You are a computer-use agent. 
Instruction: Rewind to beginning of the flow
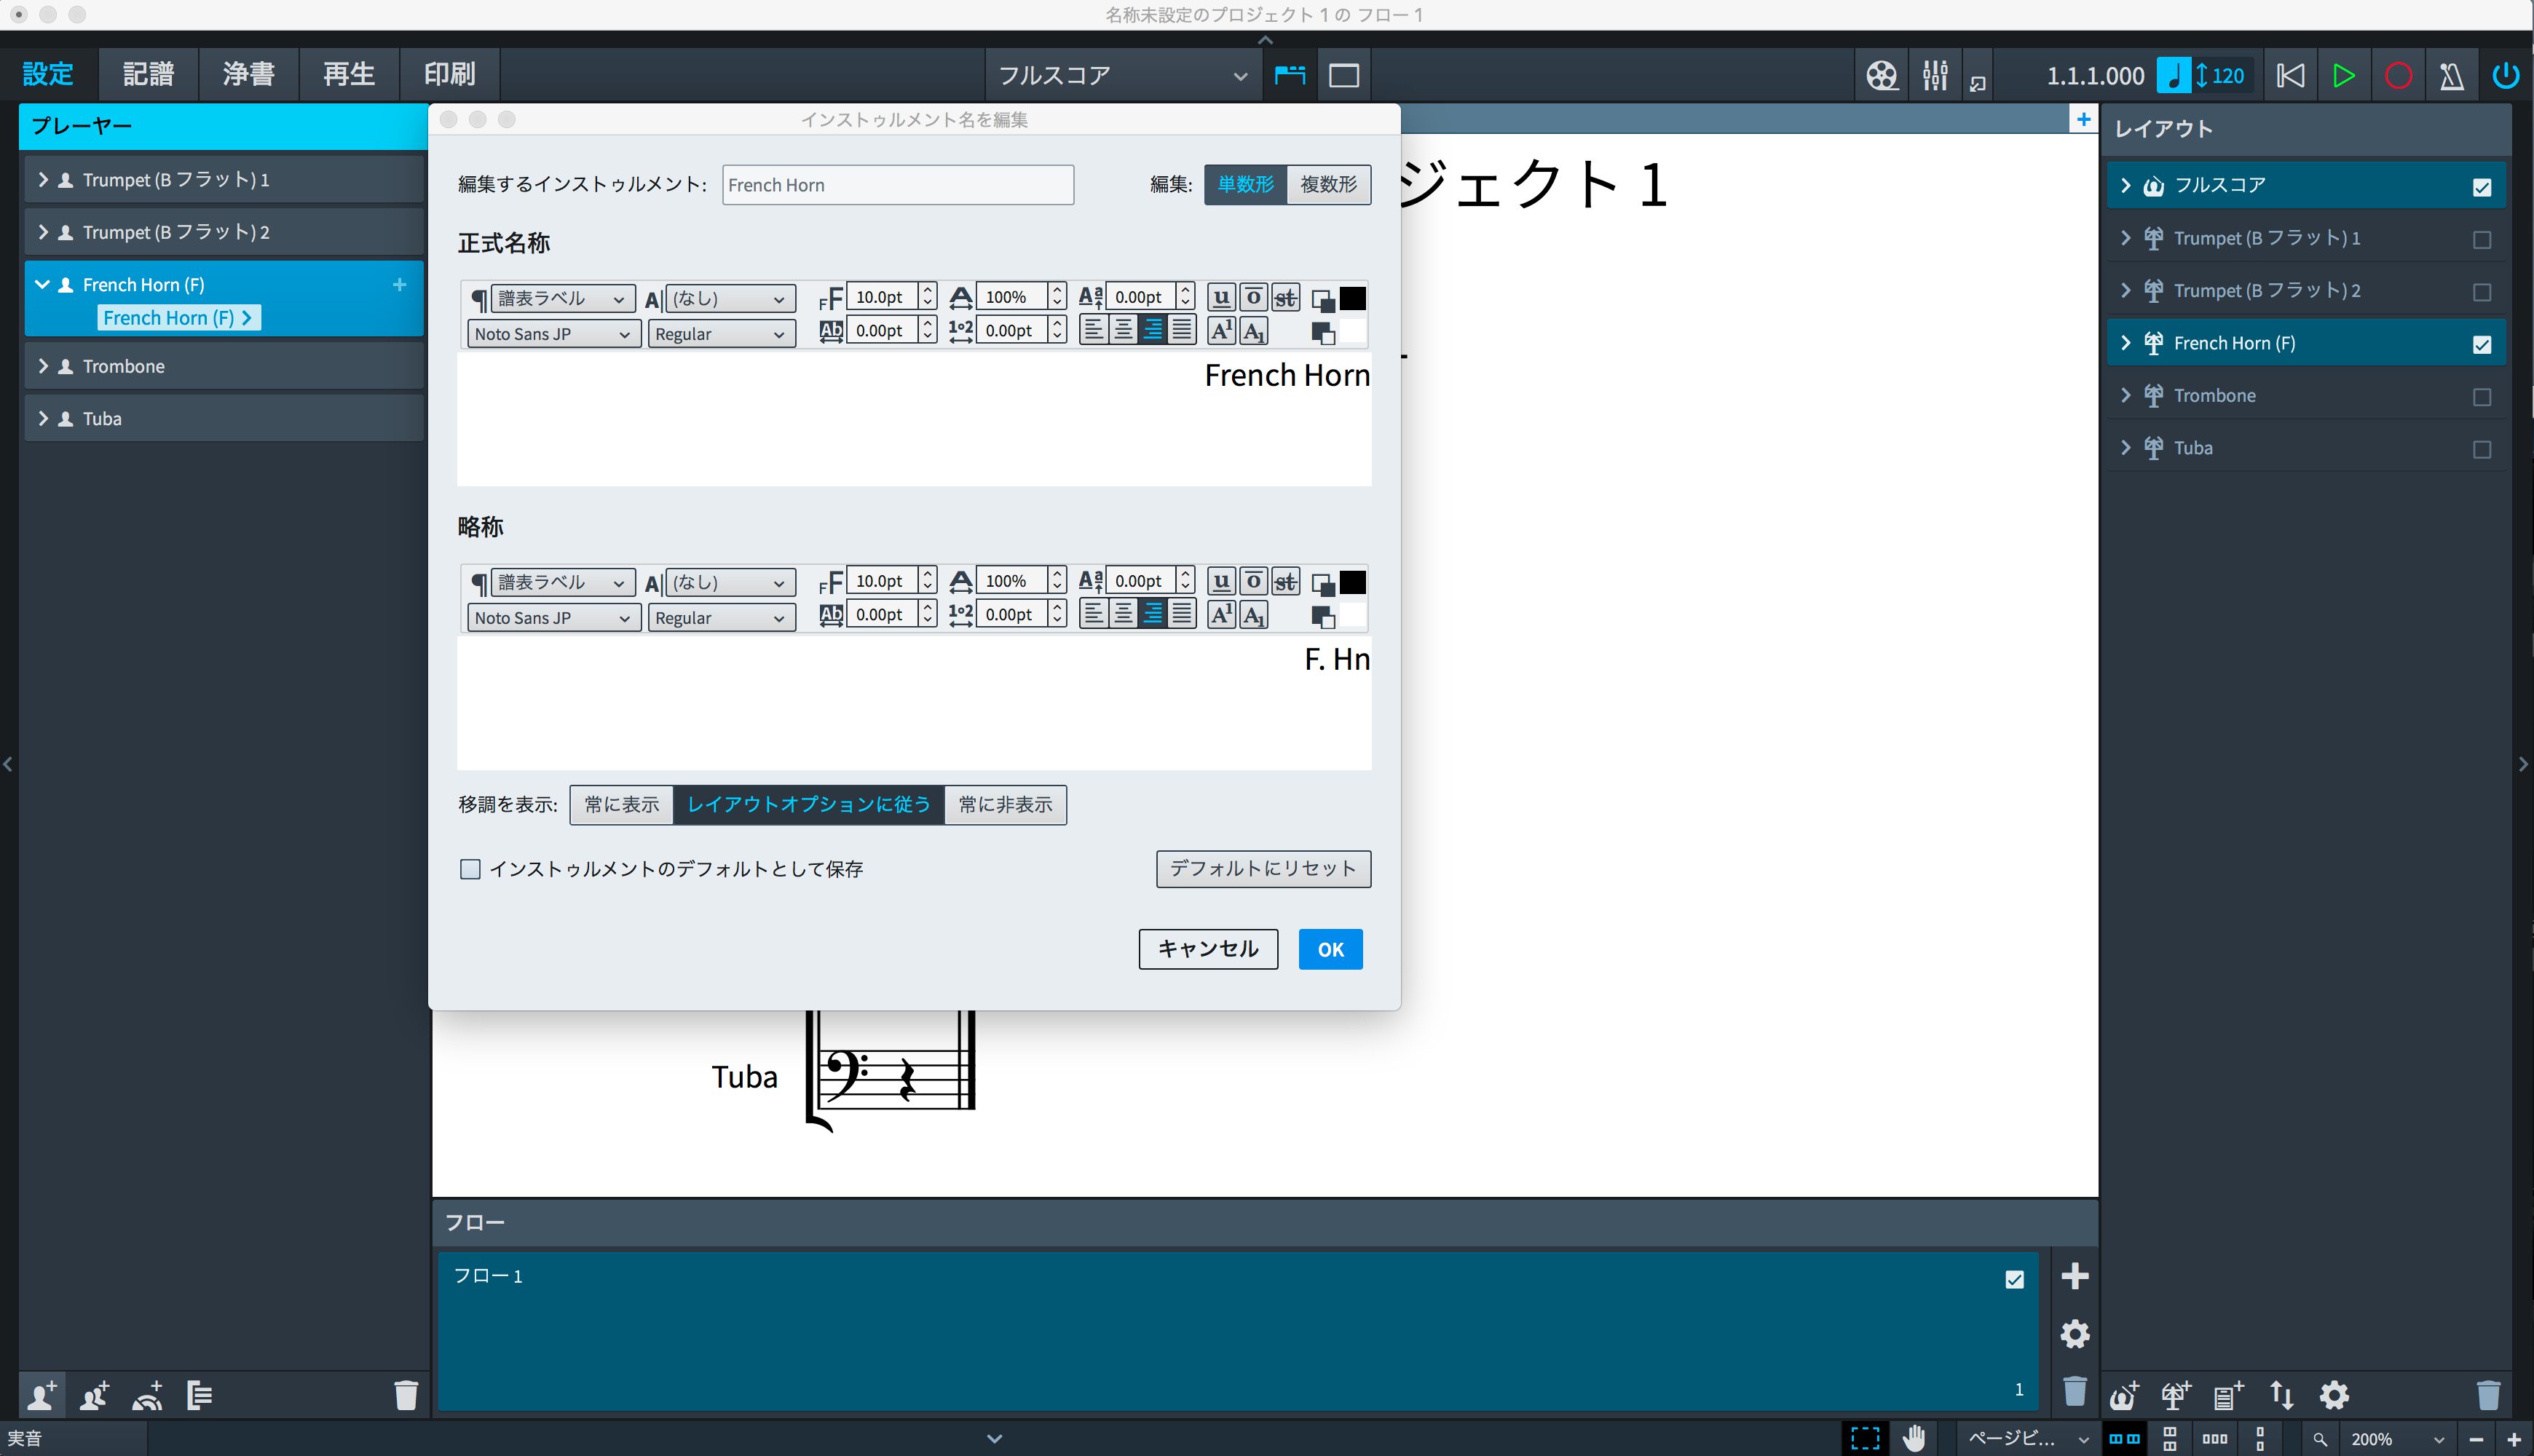(x=2290, y=76)
